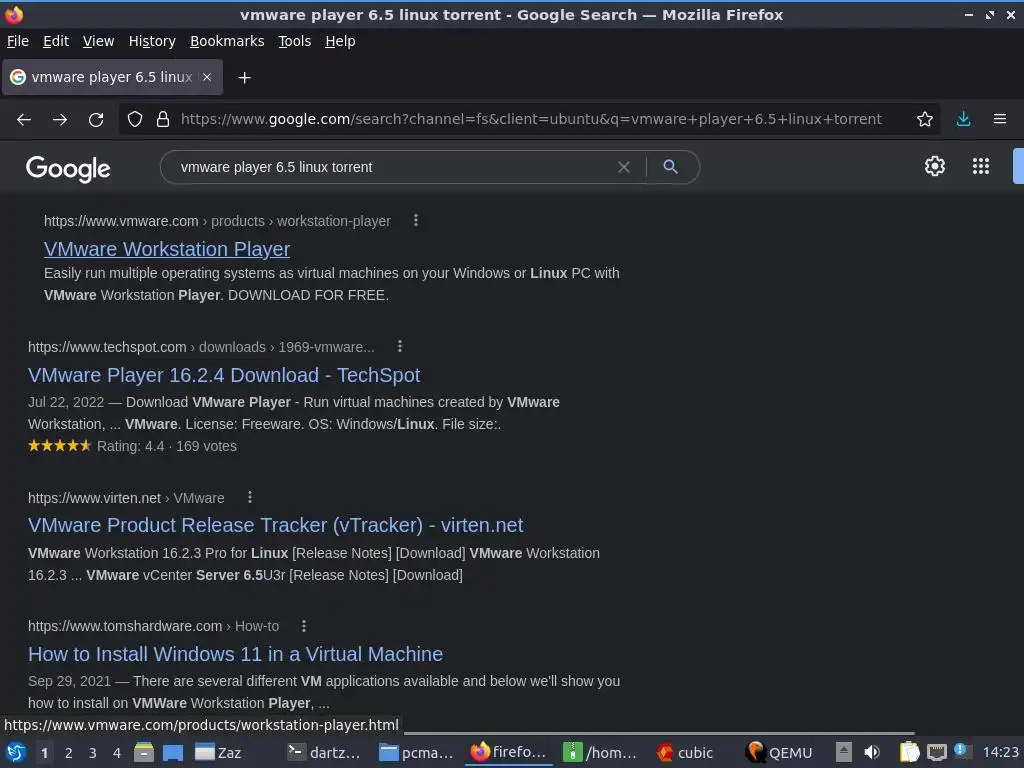
Task: Open the update notifier tray icon
Action: (961, 750)
